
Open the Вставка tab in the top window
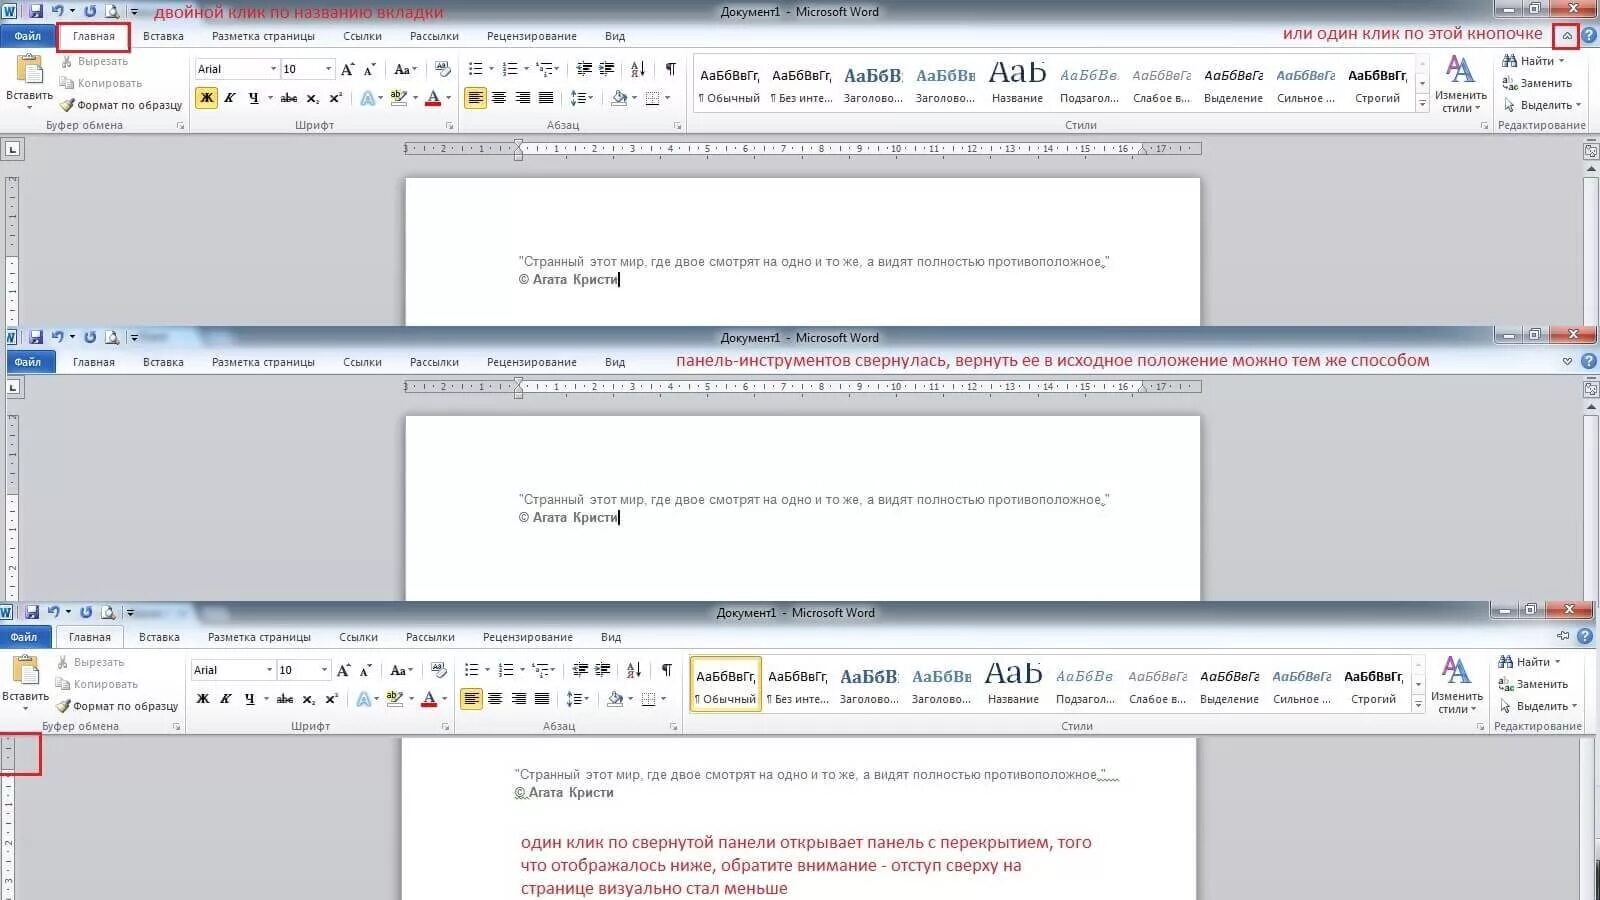click(163, 36)
